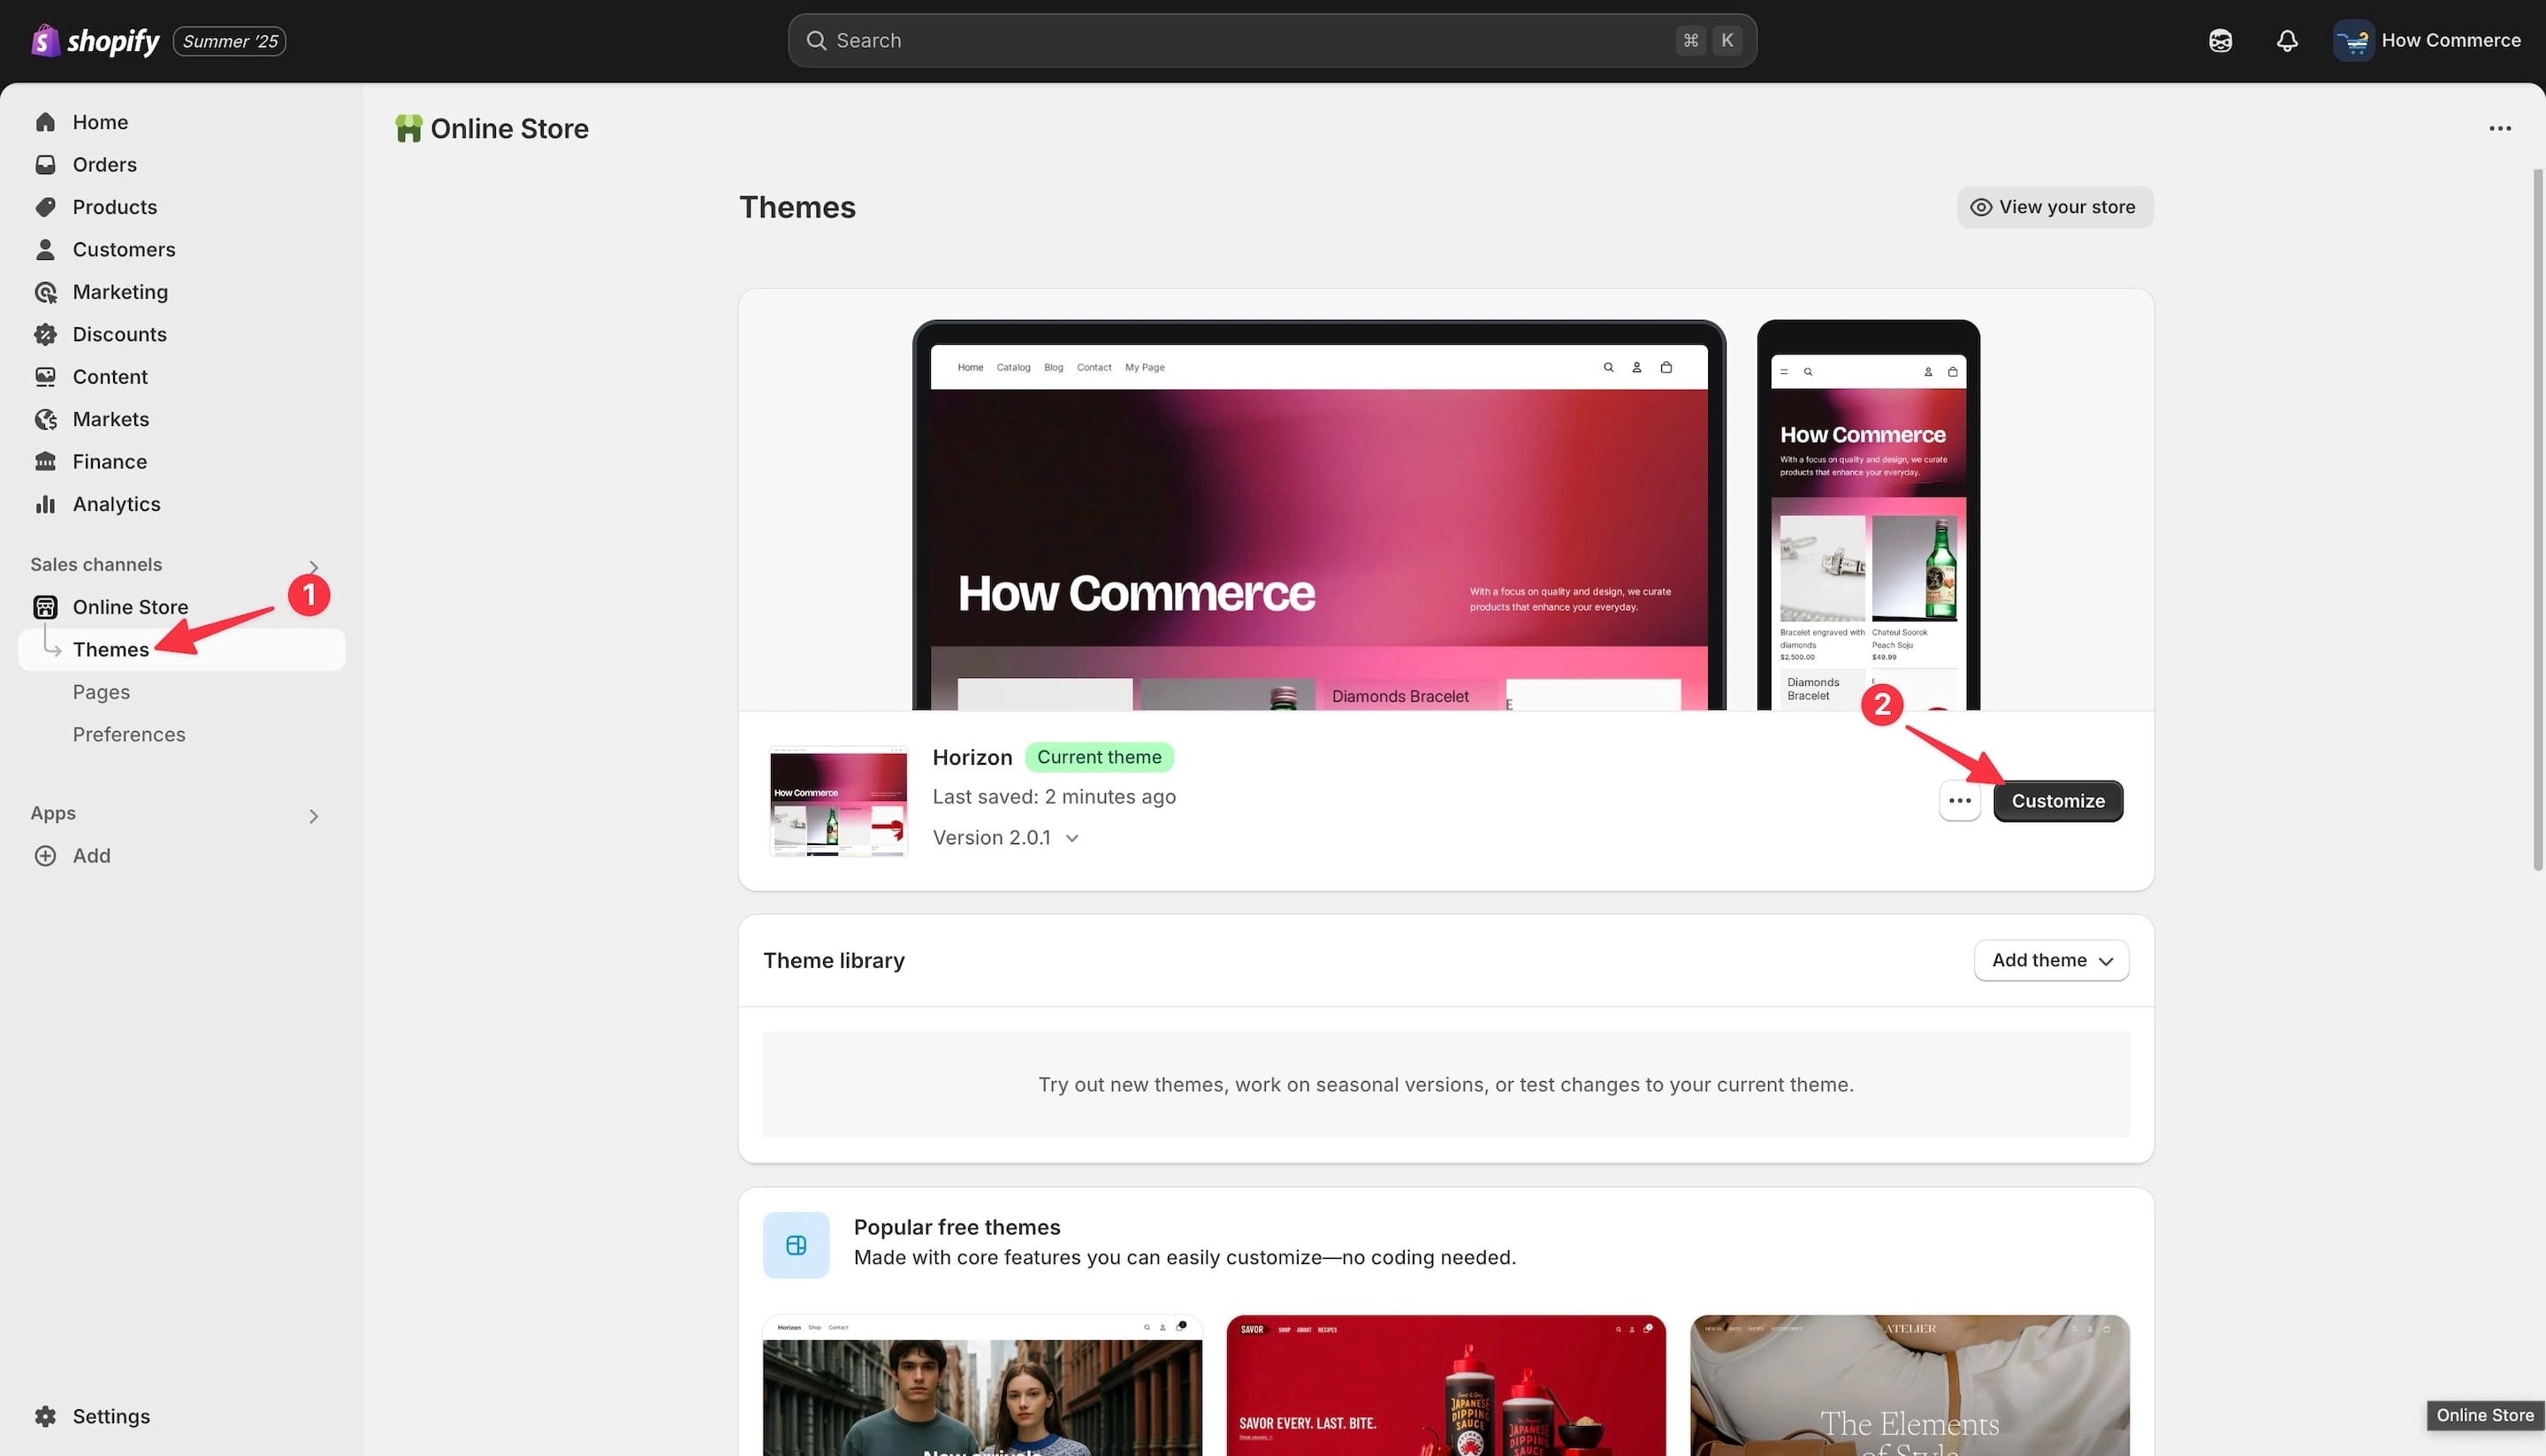Select the Orders inbox icon
Viewport: 2546px width, 1456px height.
pyautogui.click(x=45, y=164)
